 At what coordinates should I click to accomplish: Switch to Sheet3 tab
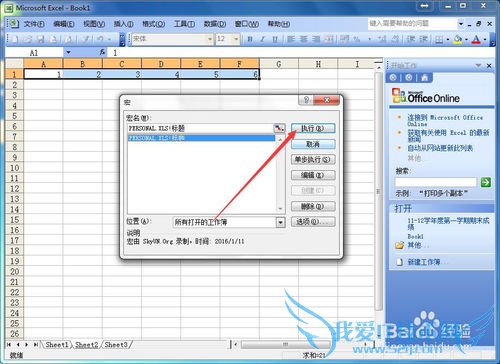[x=116, y=345]
